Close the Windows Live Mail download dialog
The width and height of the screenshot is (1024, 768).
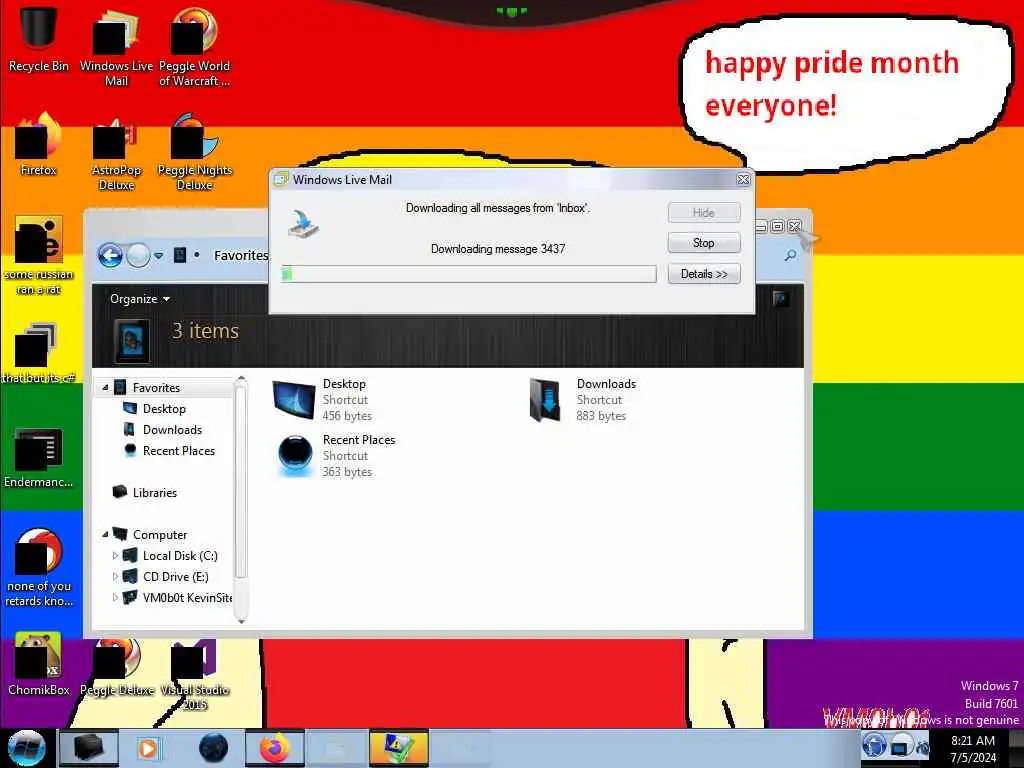[x=743, y=179]
